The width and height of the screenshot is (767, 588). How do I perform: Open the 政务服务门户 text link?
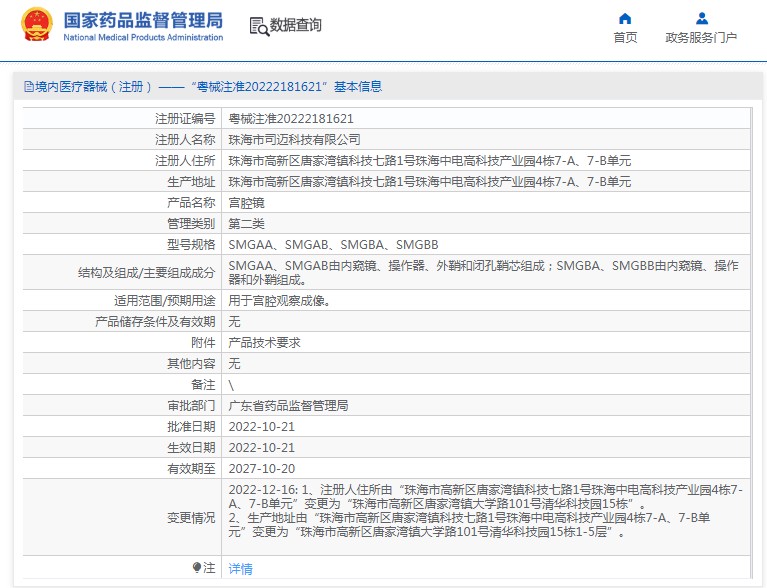[x=701, y=38]
